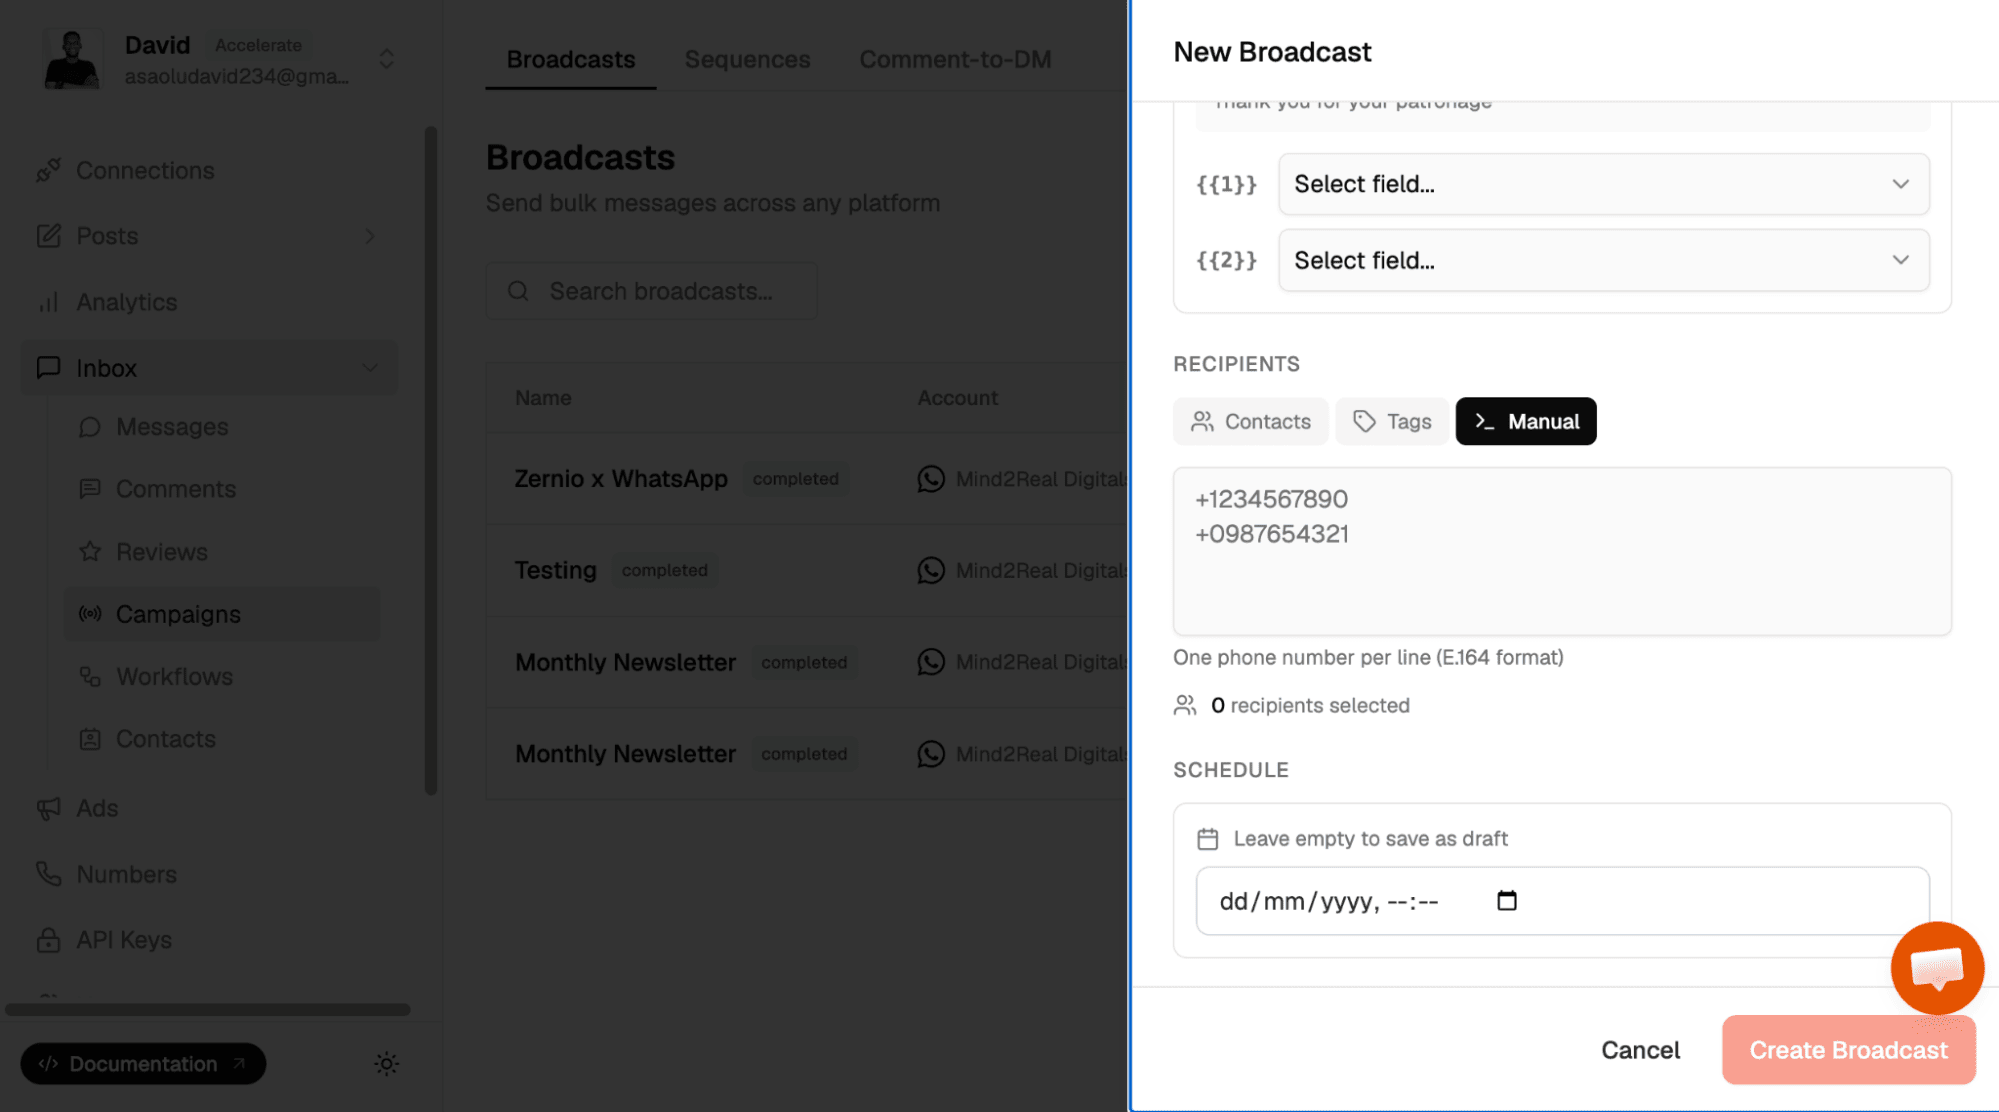
Task: Click the Inbox chat icon
Action: coord(48,368)
